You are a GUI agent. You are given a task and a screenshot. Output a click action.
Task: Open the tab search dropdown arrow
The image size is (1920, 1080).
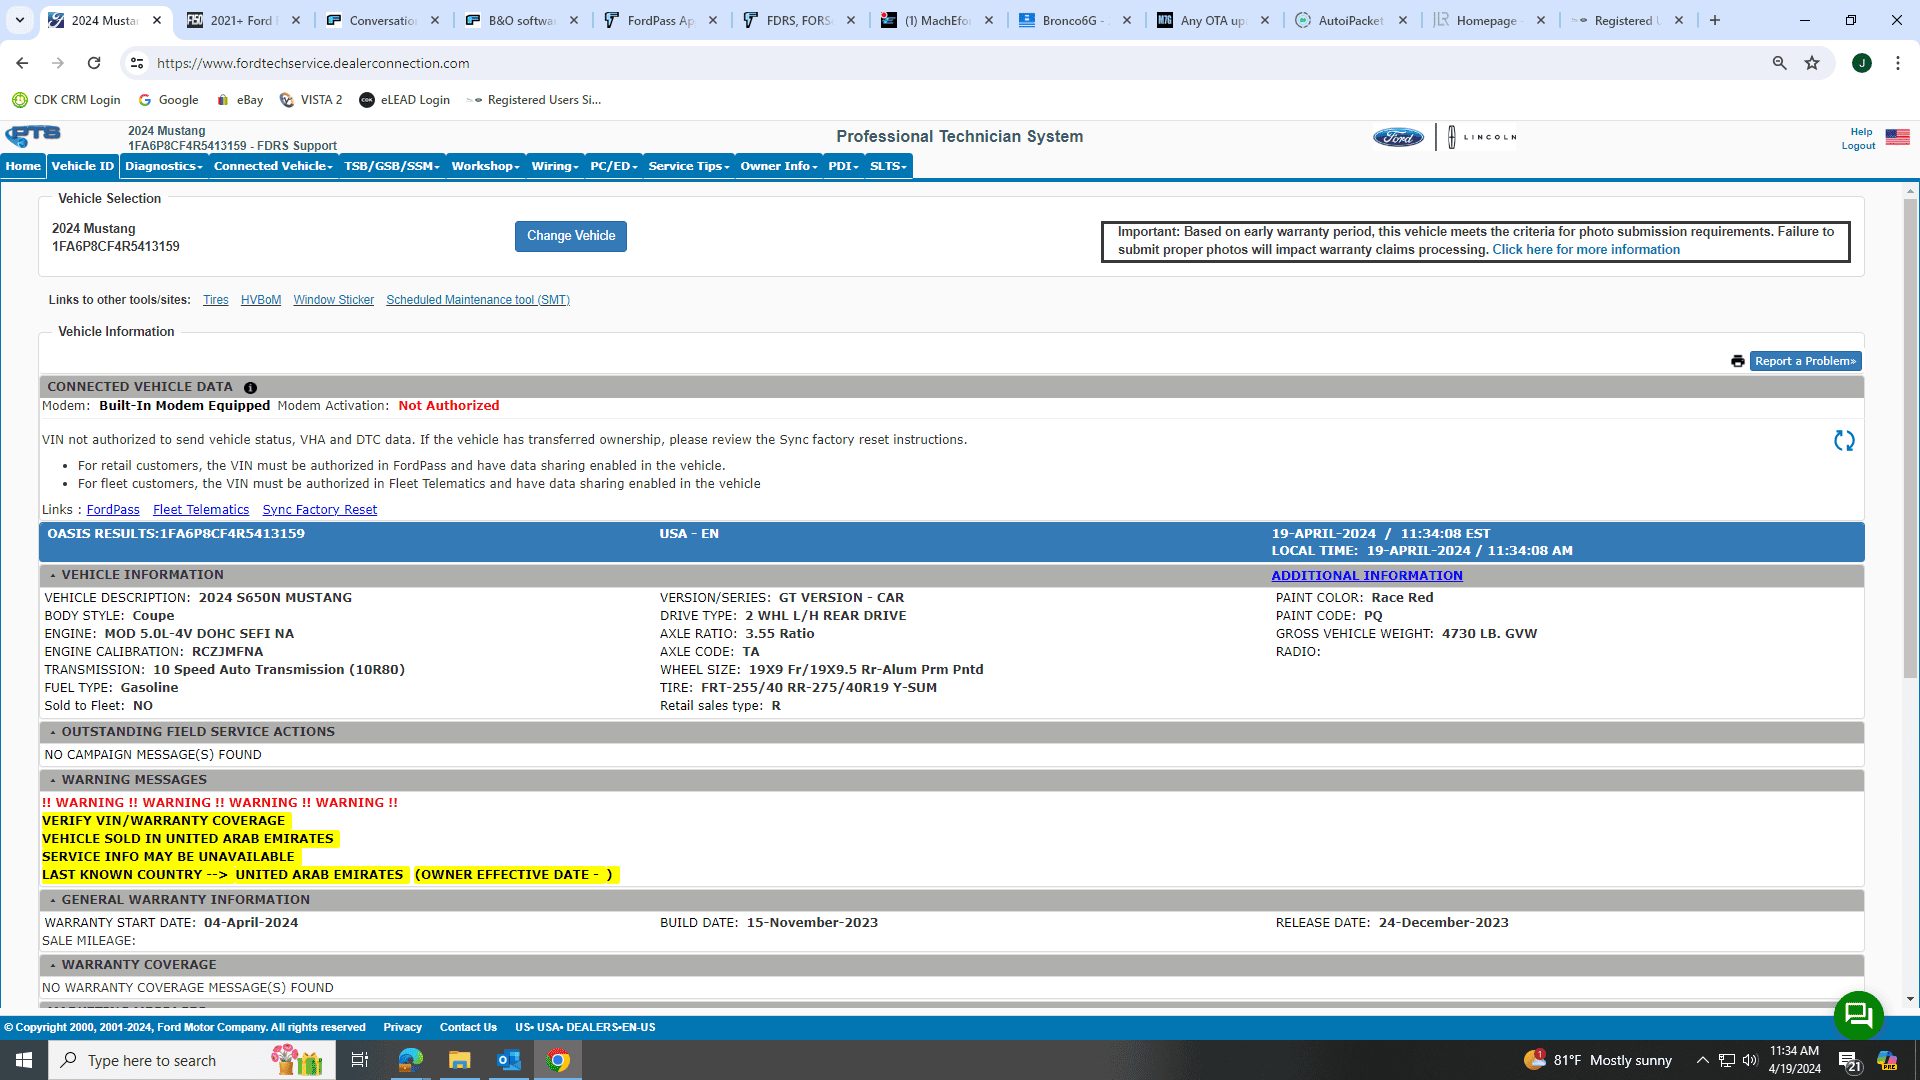19,20
